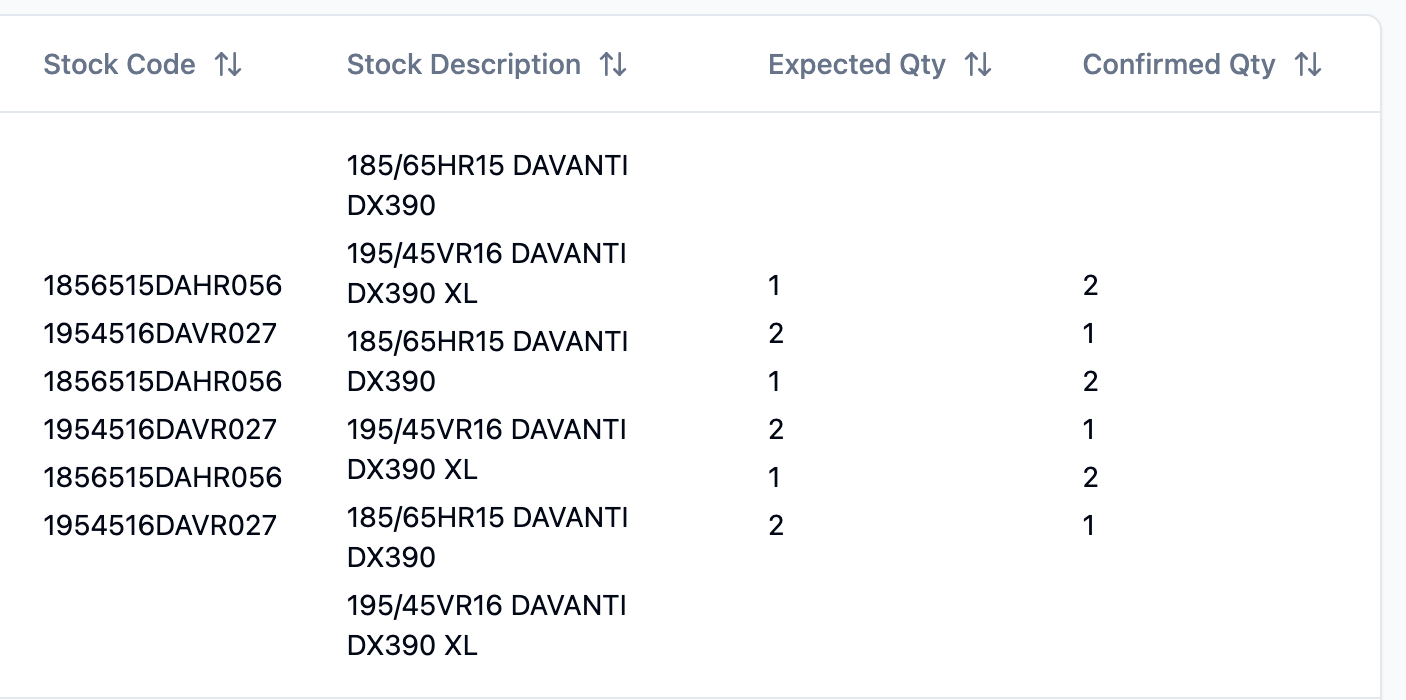Select the first Expected Qty value
The width and height of the screenshot is (1406, 700).
click(774, 286)
